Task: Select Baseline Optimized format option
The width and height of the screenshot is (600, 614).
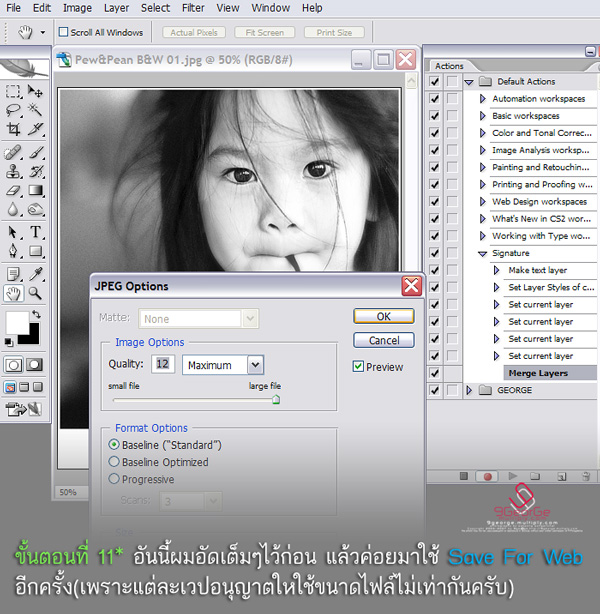Action: tap(114, 462)
